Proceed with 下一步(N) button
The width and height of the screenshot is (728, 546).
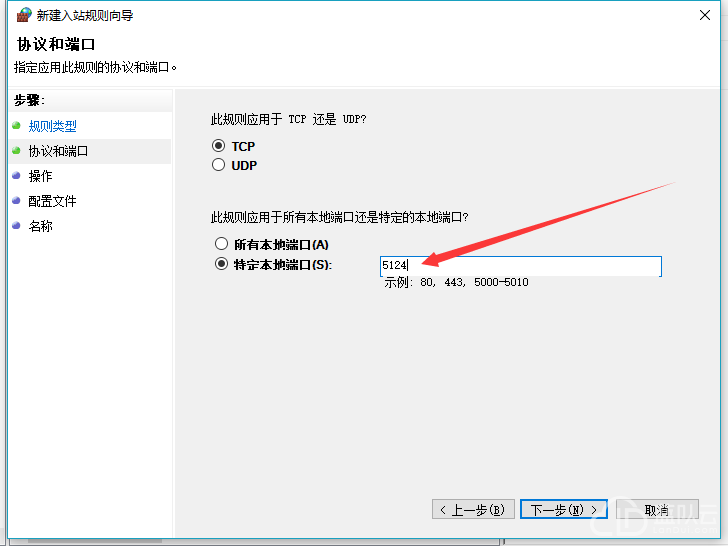564,510
